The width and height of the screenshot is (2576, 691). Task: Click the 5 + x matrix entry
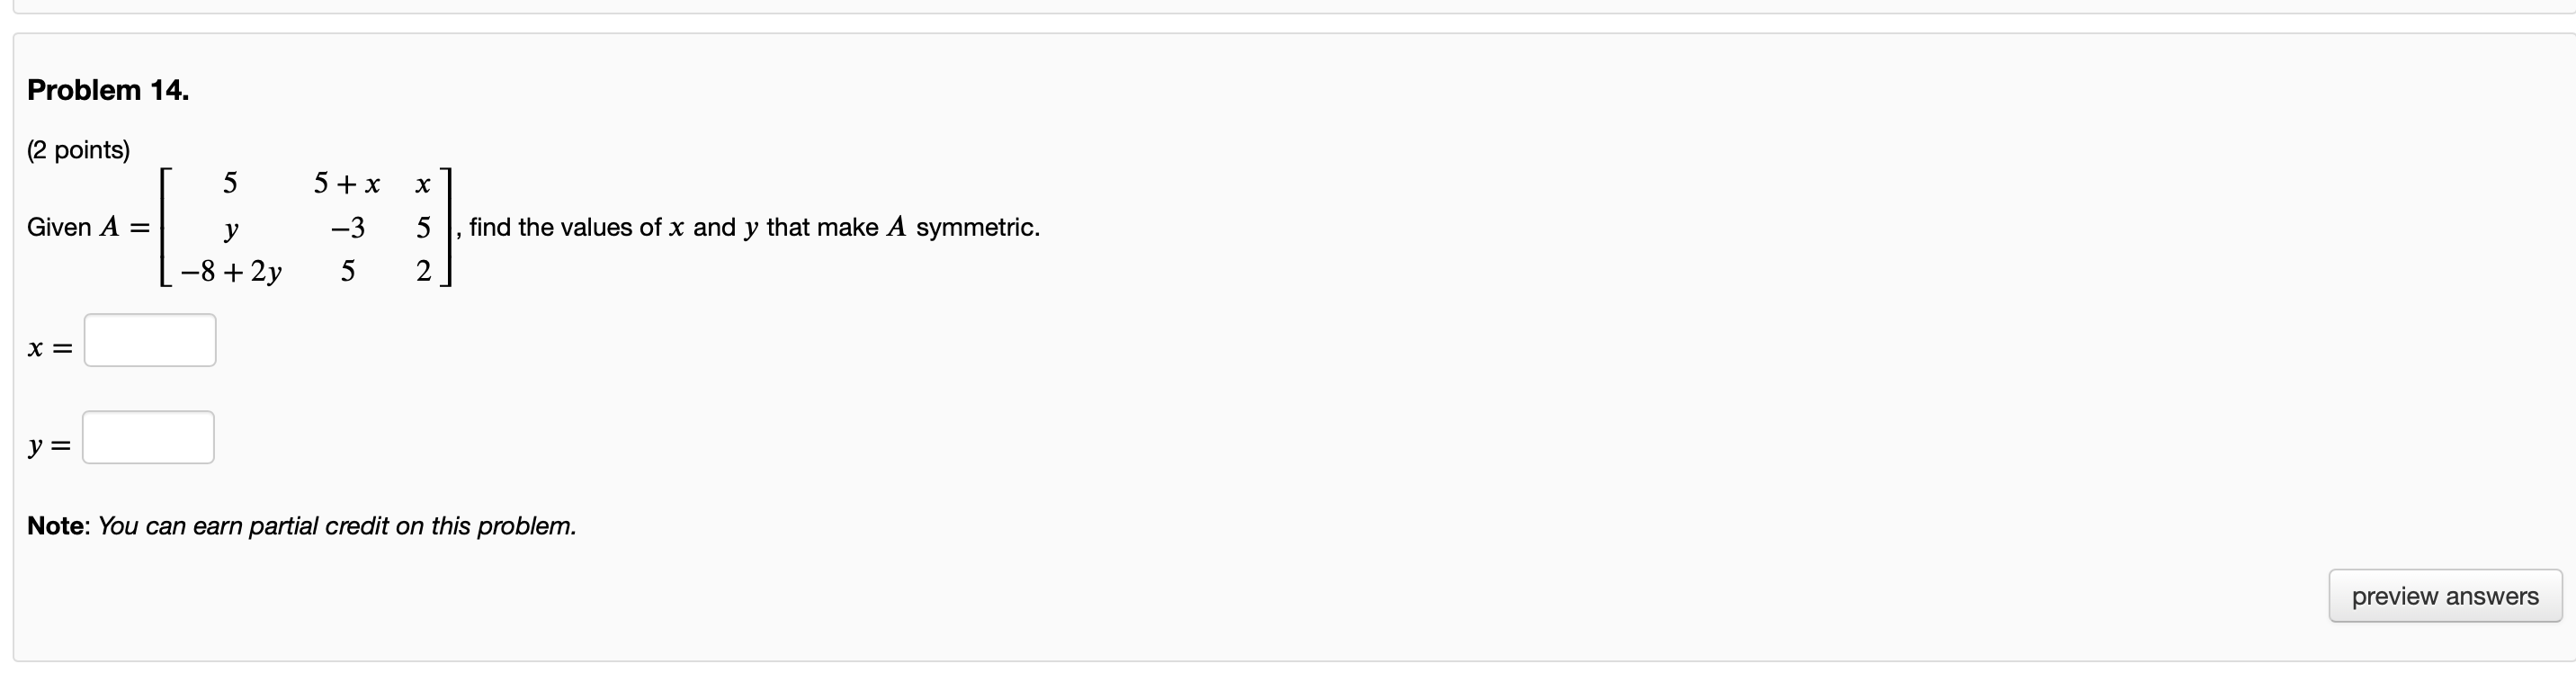[347, 184]
